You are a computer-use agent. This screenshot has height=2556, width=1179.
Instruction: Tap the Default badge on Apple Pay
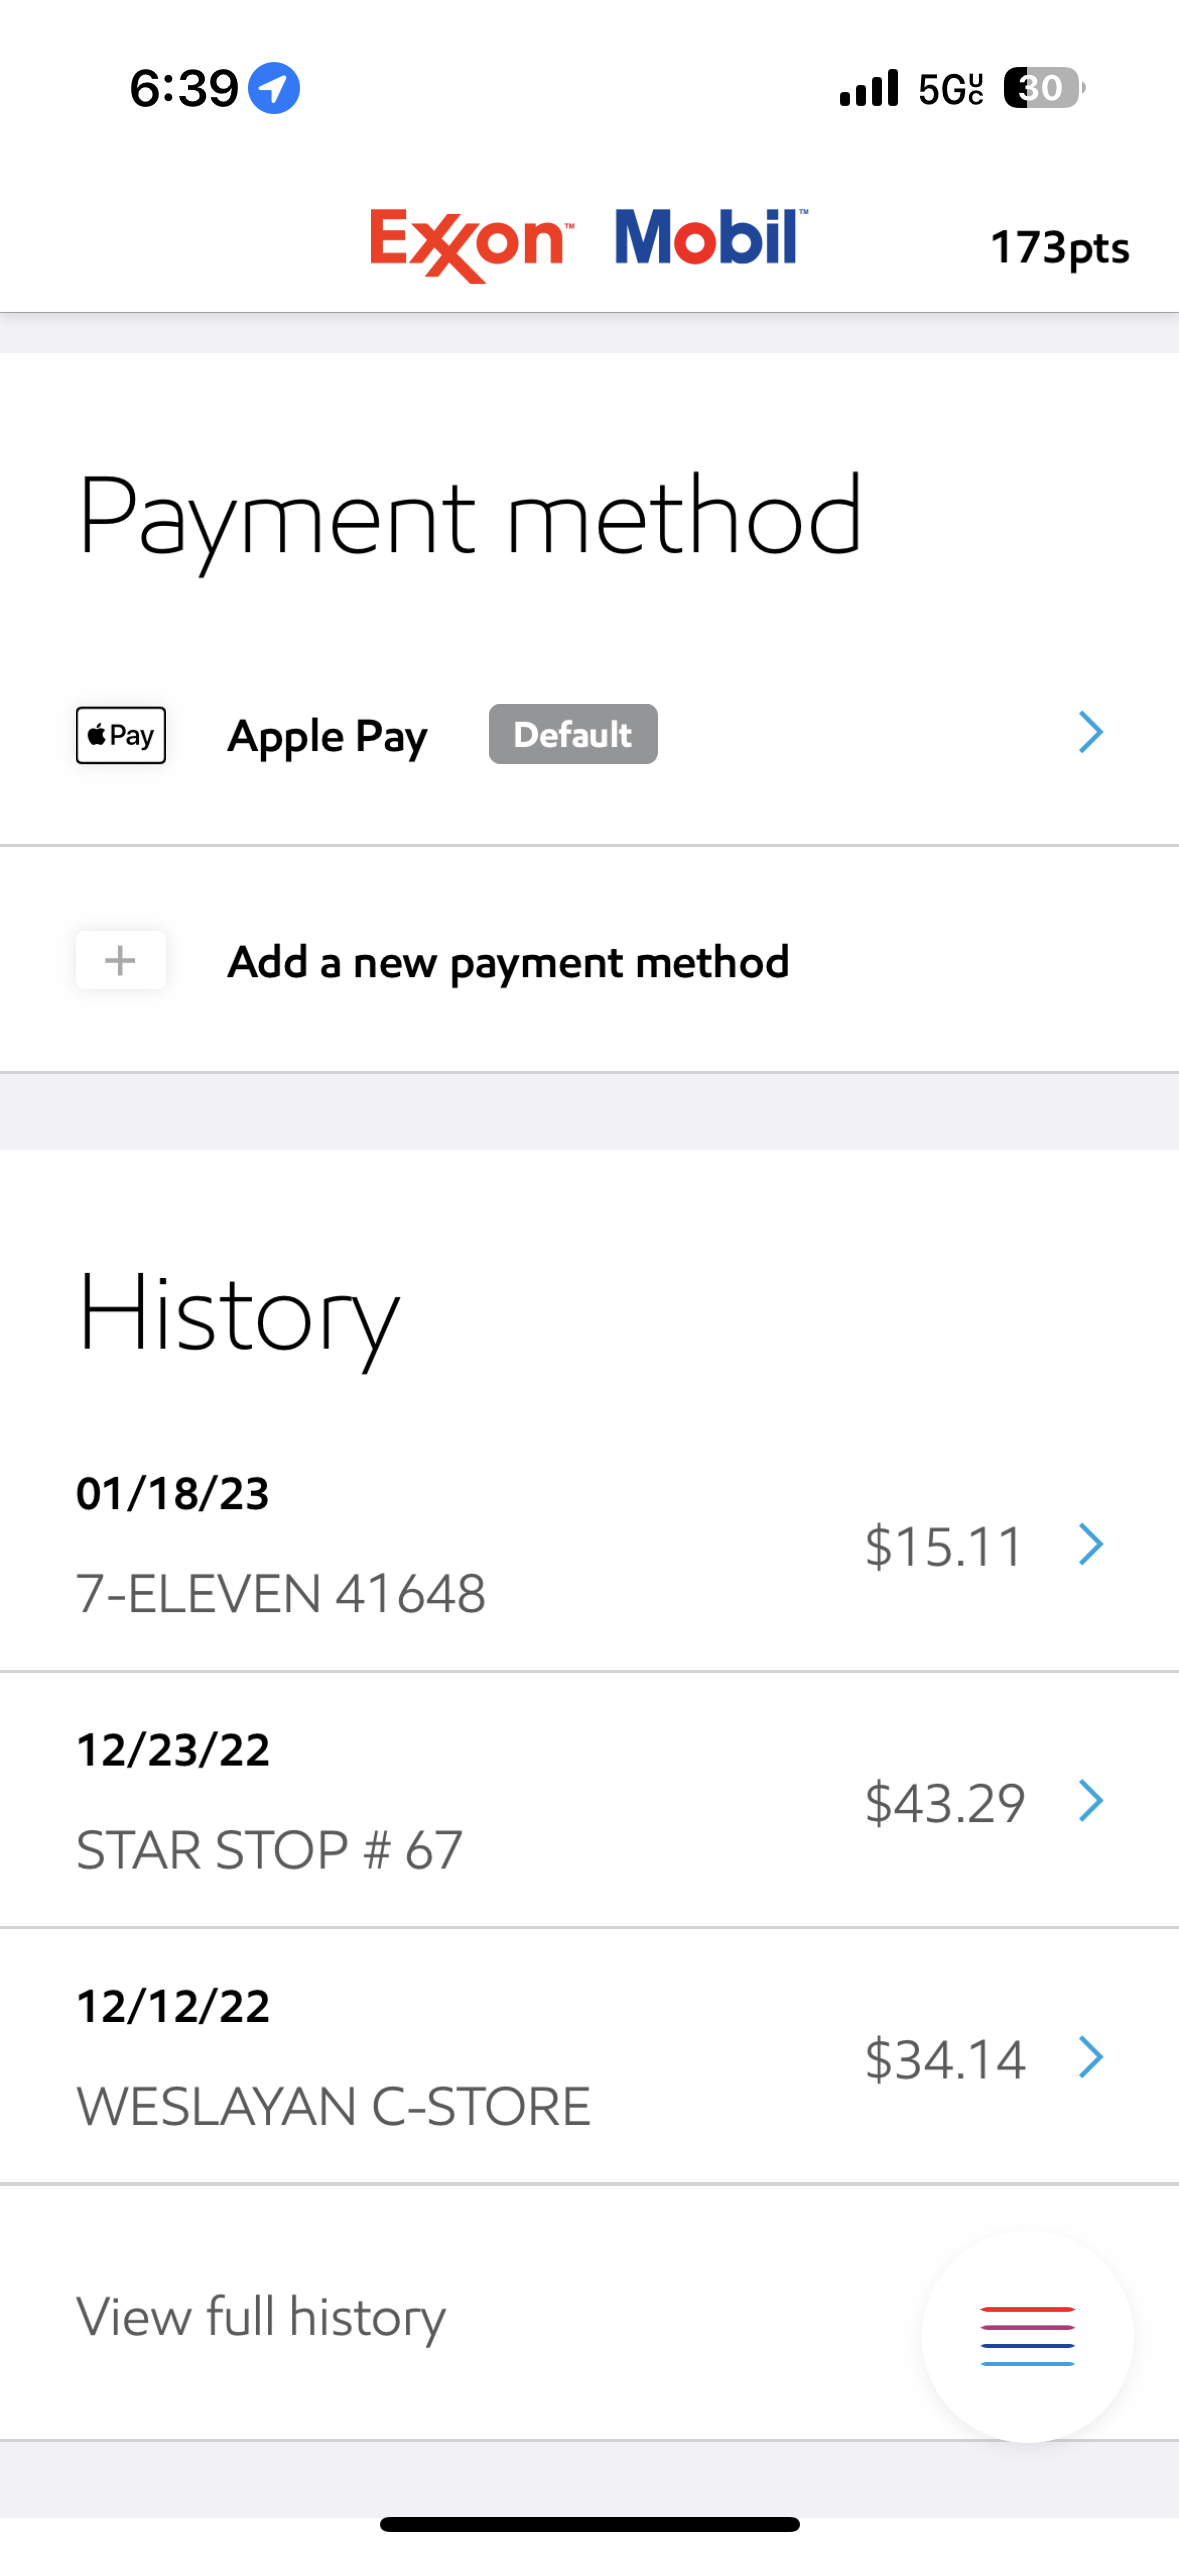573,735
